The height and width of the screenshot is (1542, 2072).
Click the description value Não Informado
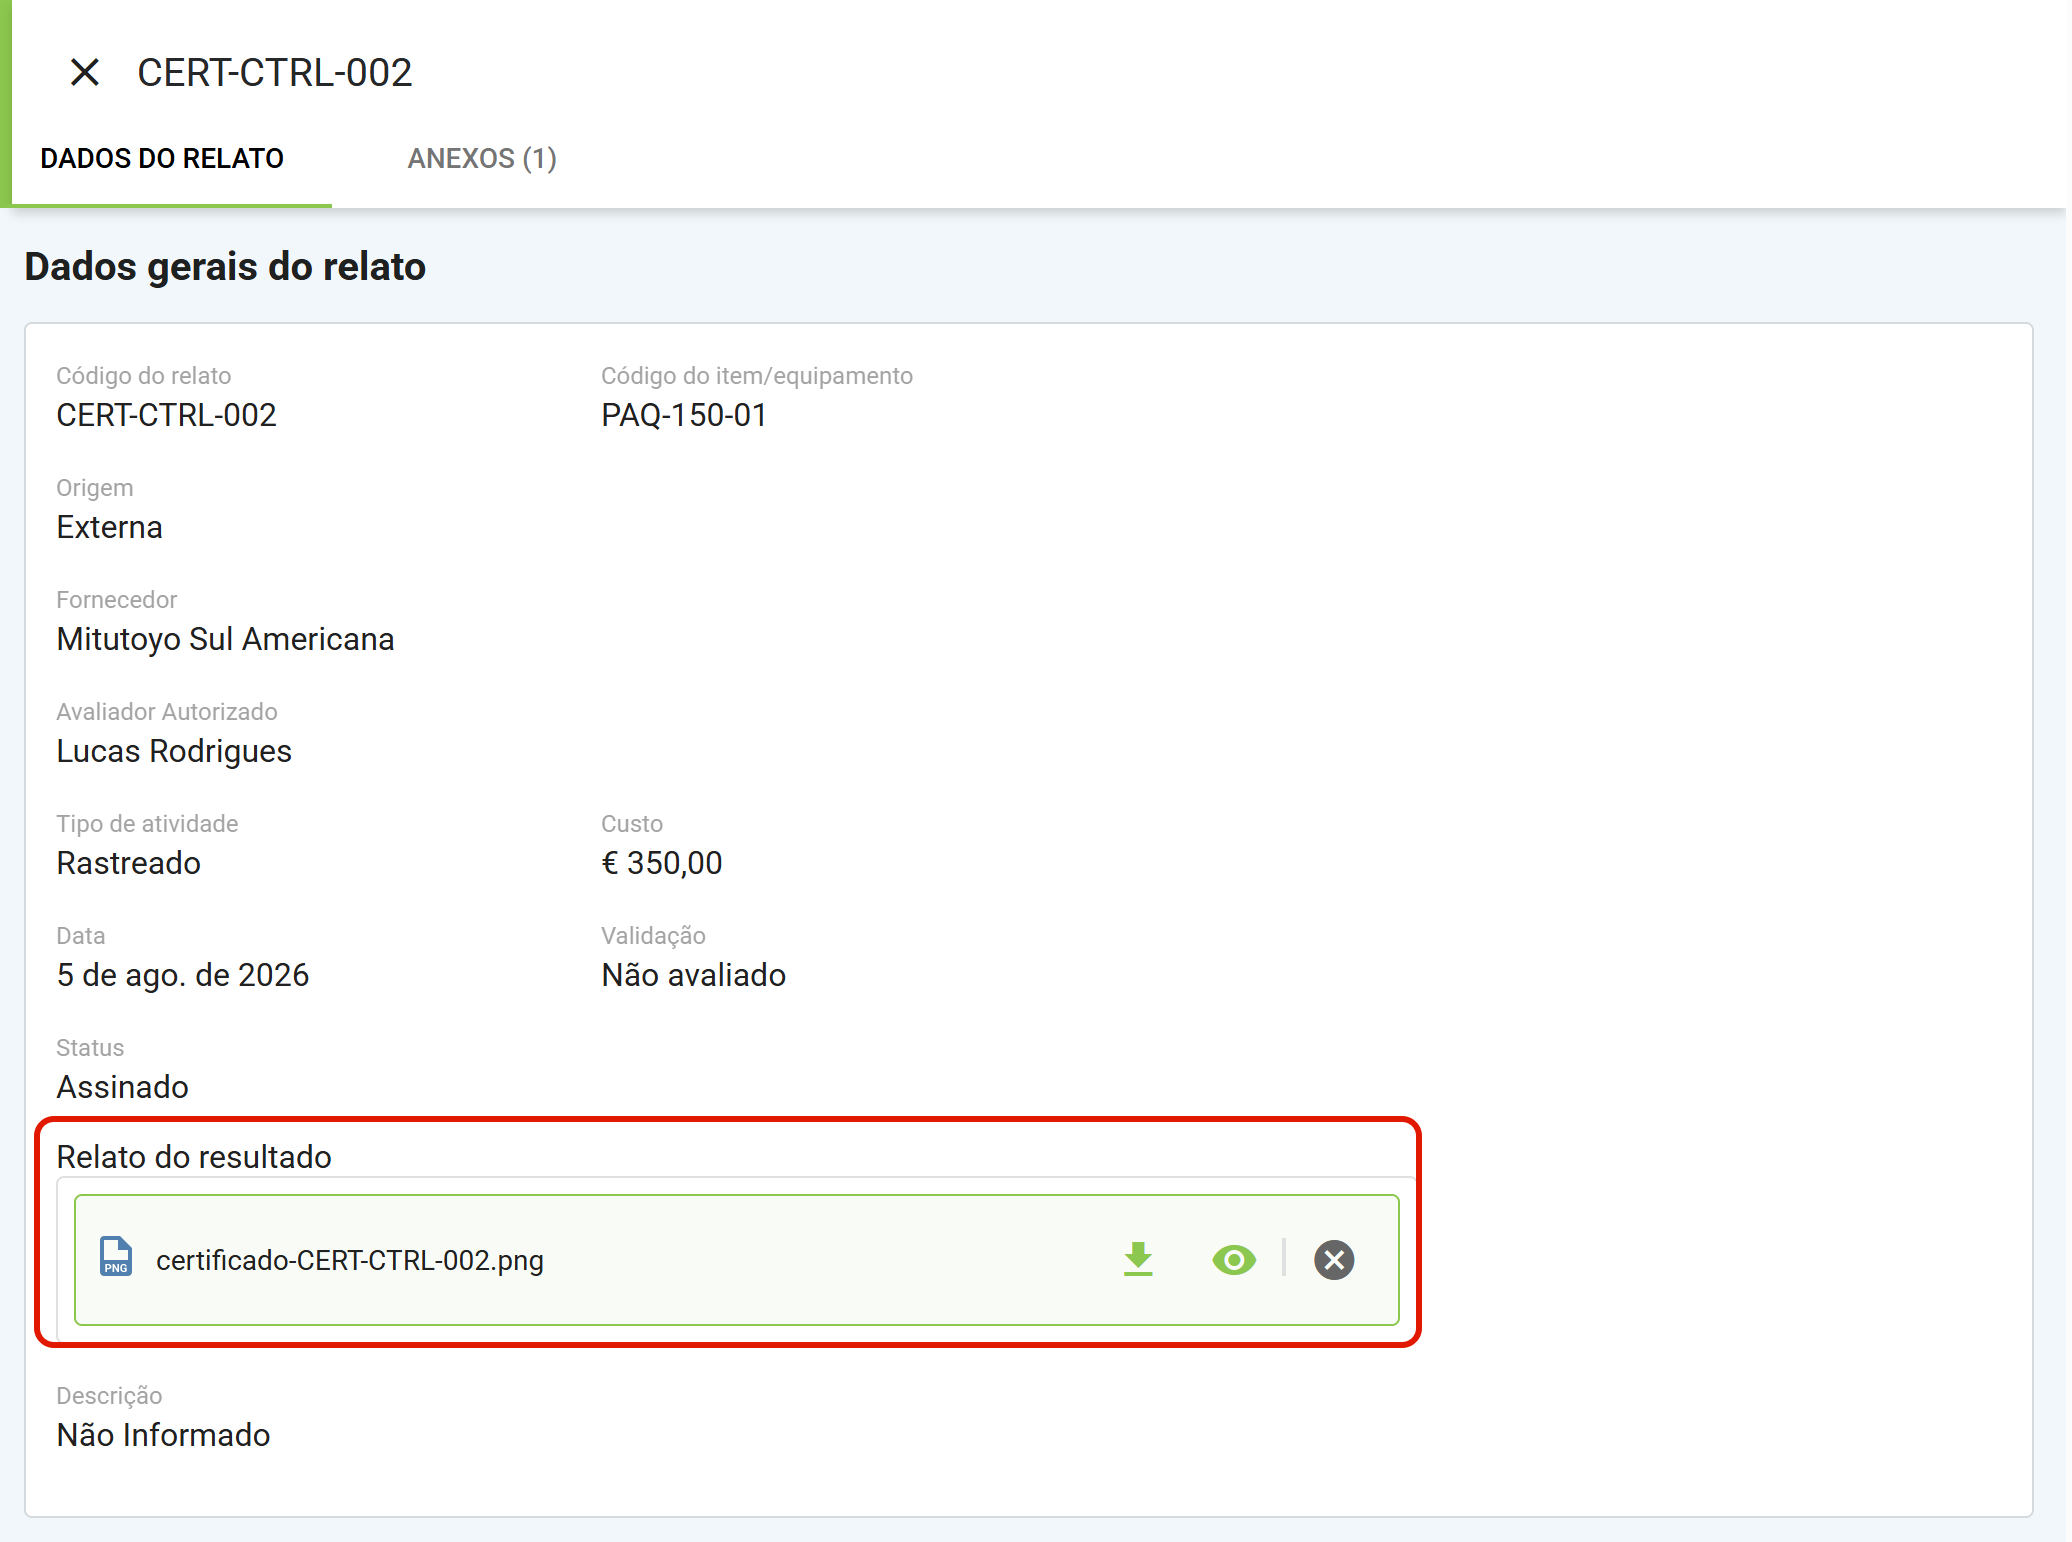(163, 1435)
